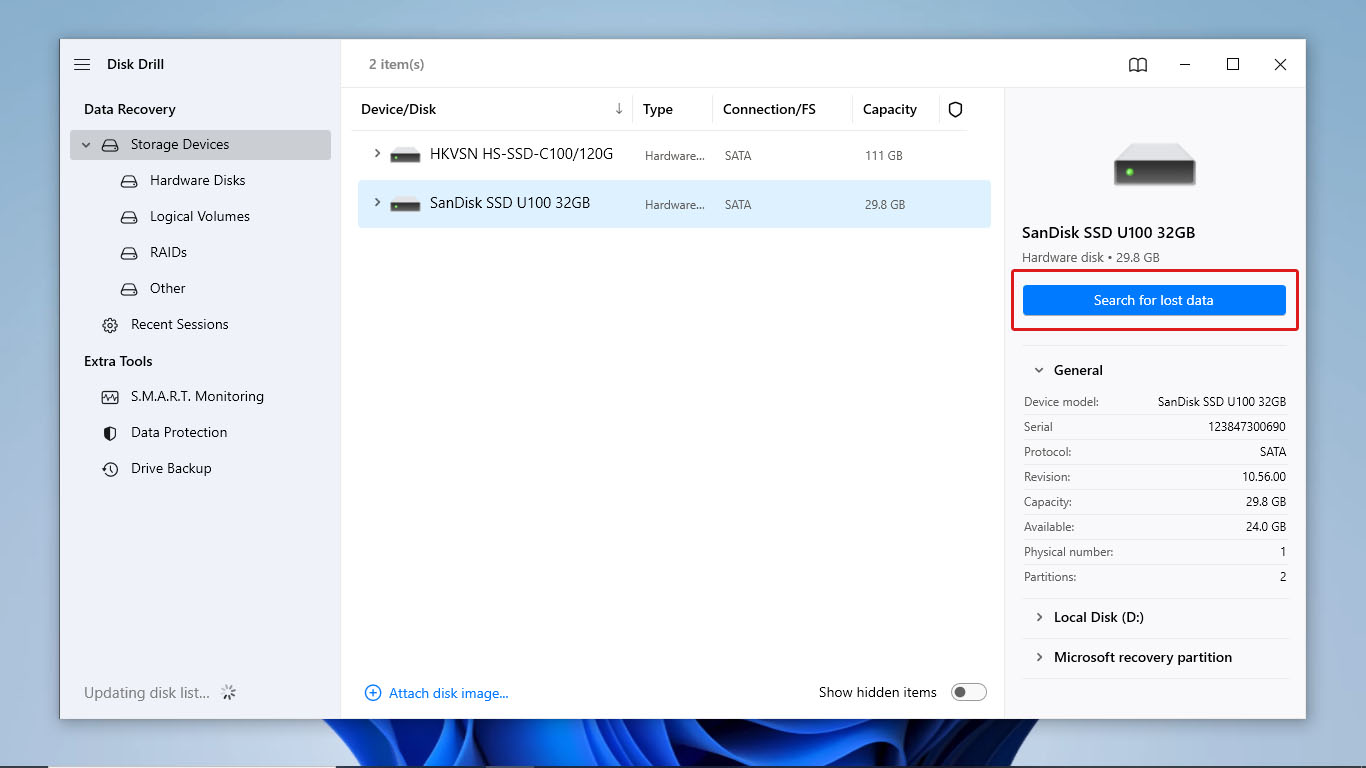The image size is (1366, 768).
Task: Click the Device model value in General
Action: click(1222, 402)
